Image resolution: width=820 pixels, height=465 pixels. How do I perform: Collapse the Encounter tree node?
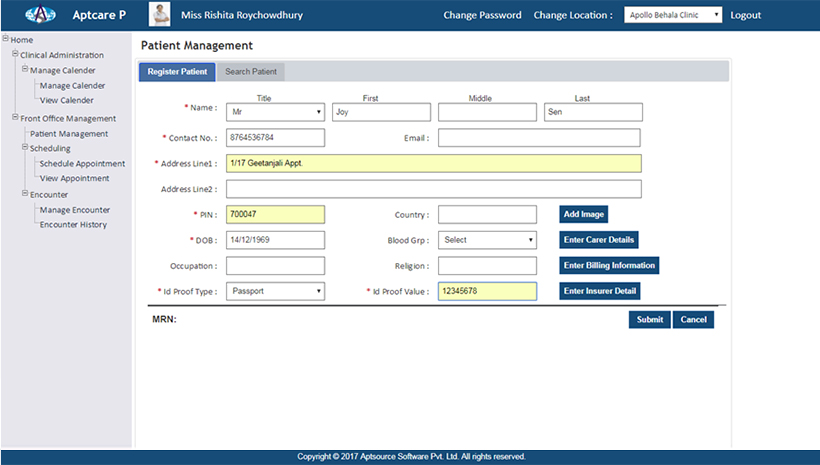25,194
